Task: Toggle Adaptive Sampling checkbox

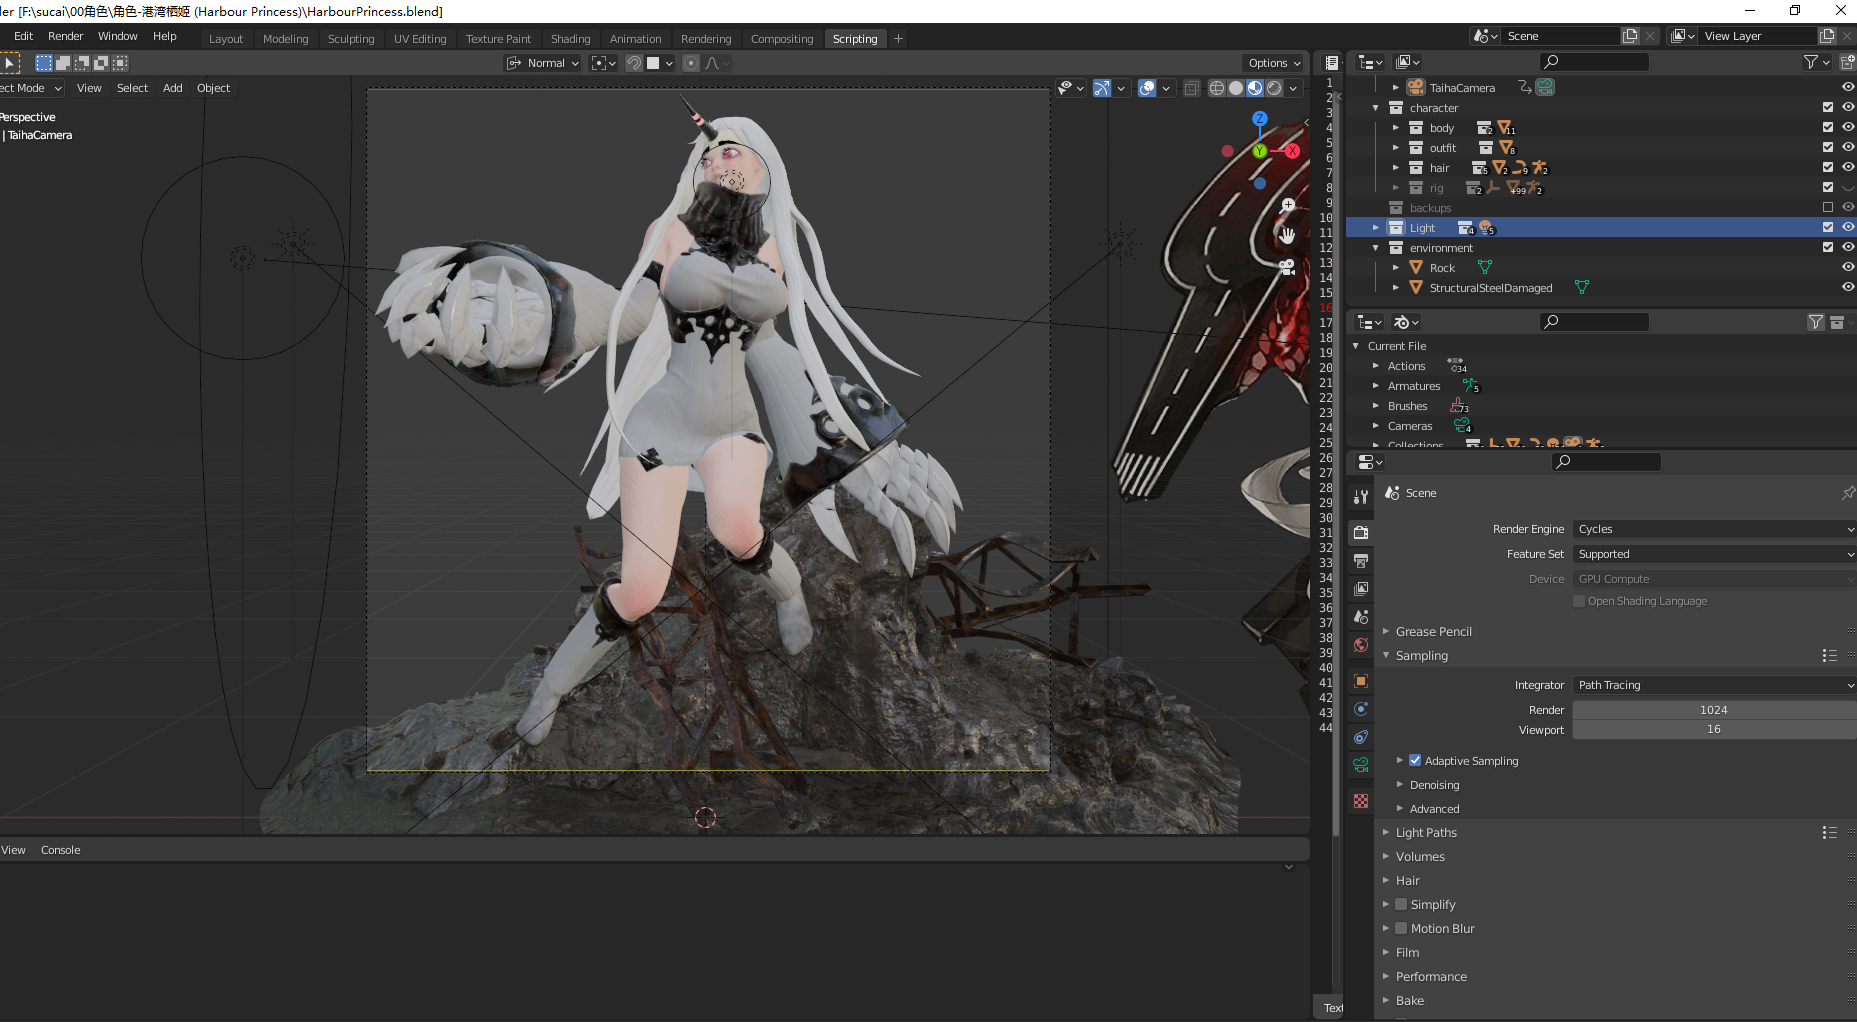Action: click(x=1415, y=760)
